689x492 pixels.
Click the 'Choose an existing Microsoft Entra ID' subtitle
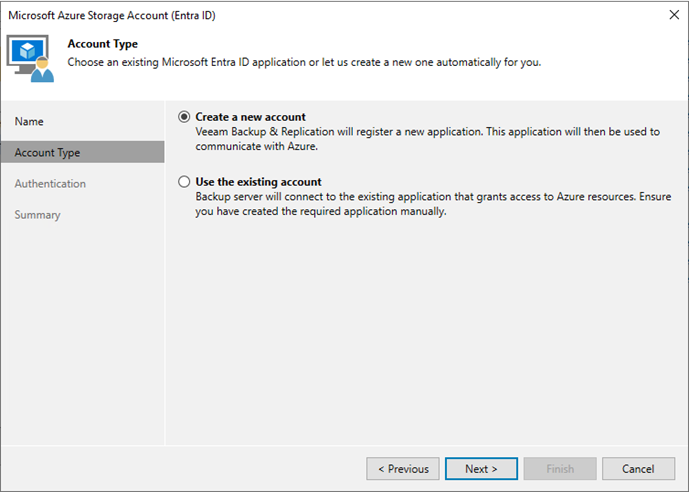303,62
